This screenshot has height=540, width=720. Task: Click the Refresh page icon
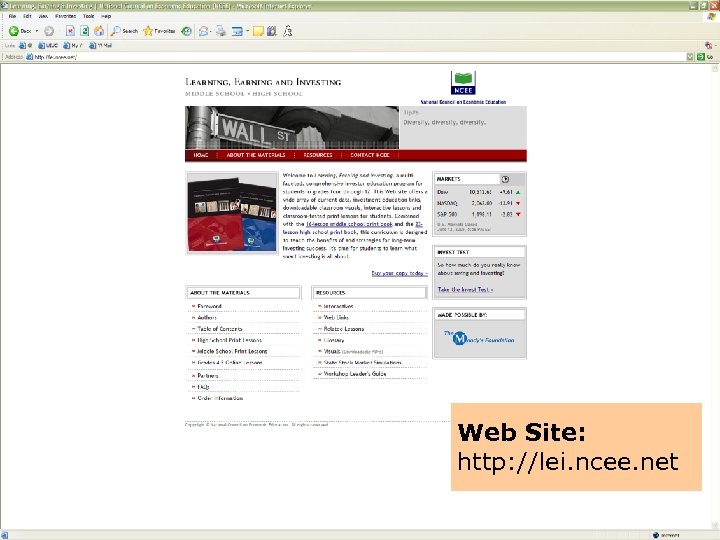pos(84,31)
